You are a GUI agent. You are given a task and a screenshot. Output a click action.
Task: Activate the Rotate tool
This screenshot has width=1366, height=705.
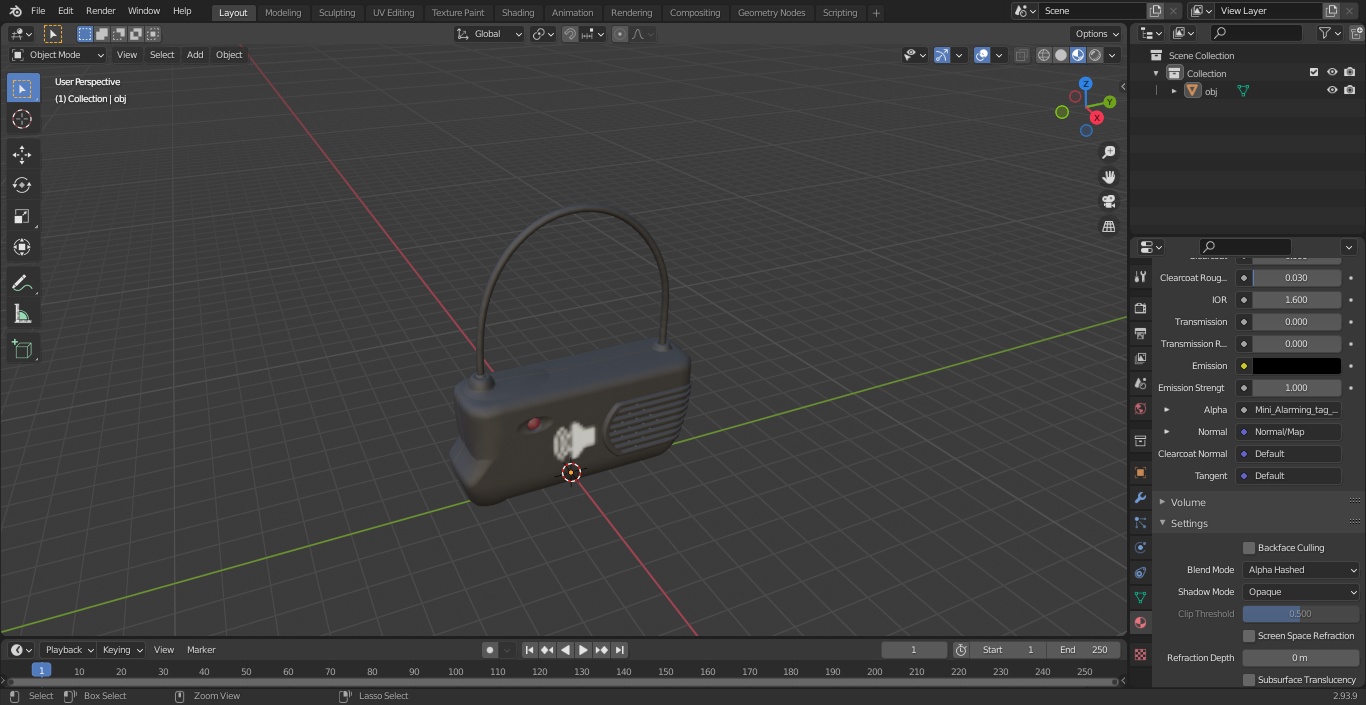[22, 185]
